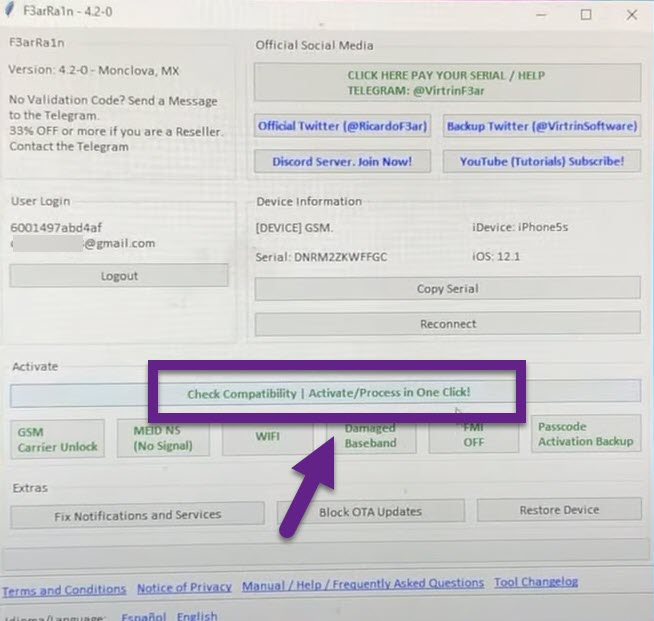Click Copy Serial button
This screenshot has height=621, width=654.
(x=448, y=288)
